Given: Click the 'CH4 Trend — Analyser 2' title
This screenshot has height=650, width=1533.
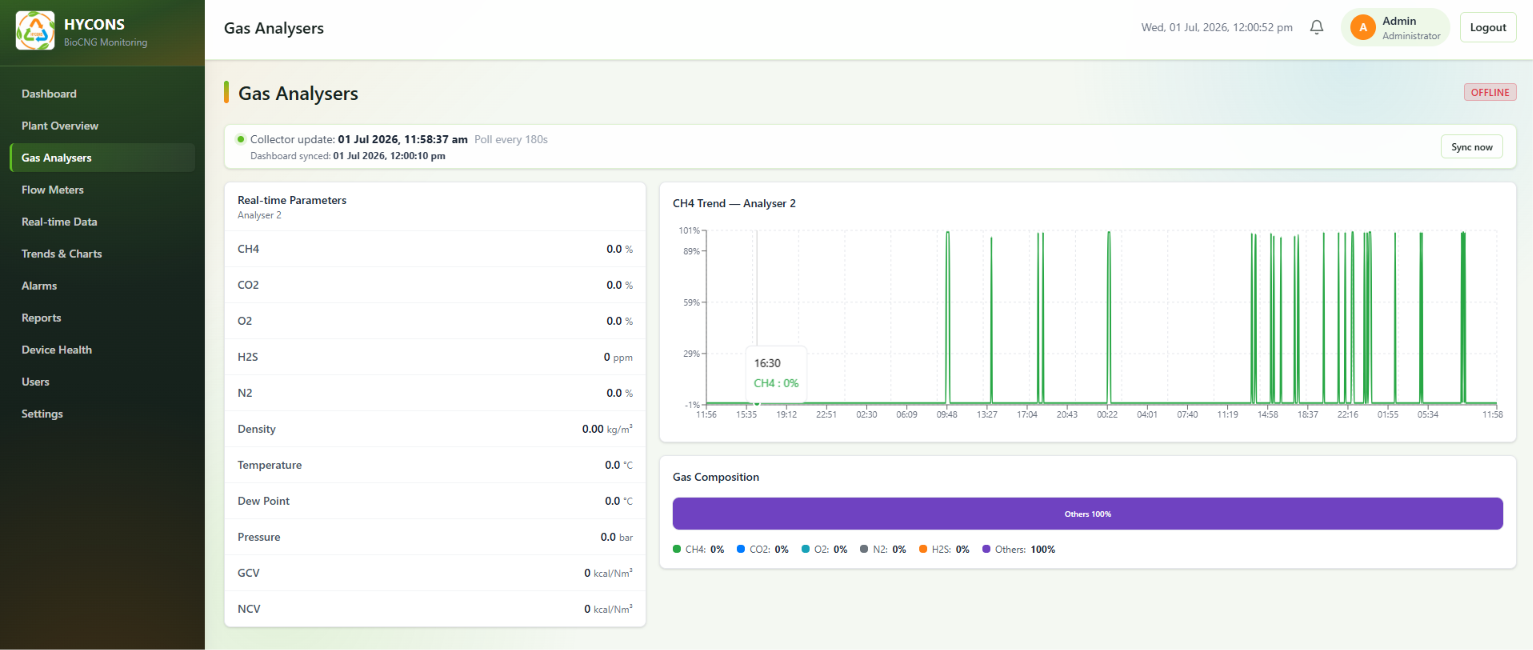Looking at the screenshot, I should click(734, 203).
